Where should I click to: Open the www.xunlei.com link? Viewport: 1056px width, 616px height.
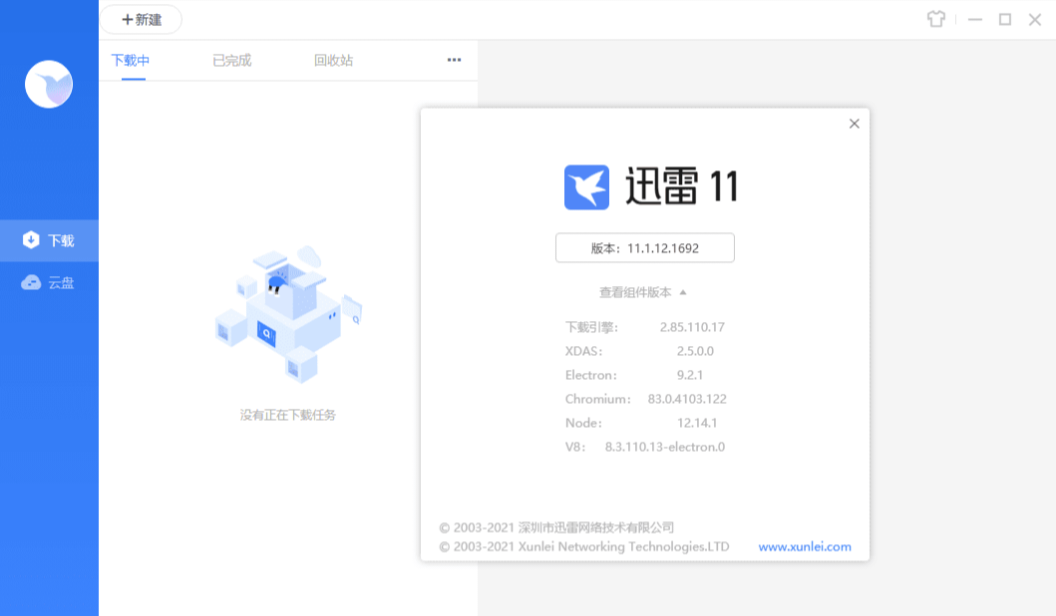(805, 547)
